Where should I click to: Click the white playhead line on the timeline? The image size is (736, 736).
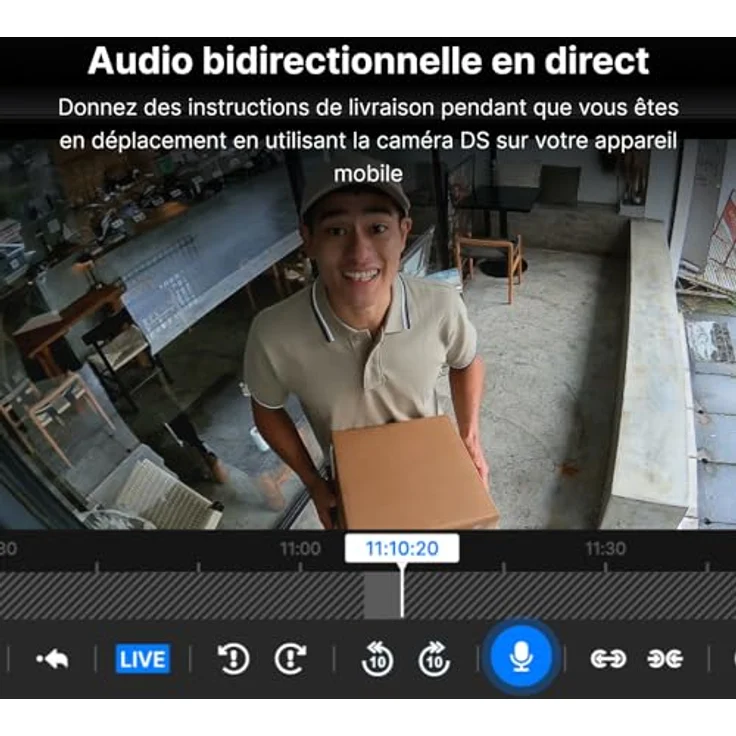pyautogui.click(x=402, y=596)
